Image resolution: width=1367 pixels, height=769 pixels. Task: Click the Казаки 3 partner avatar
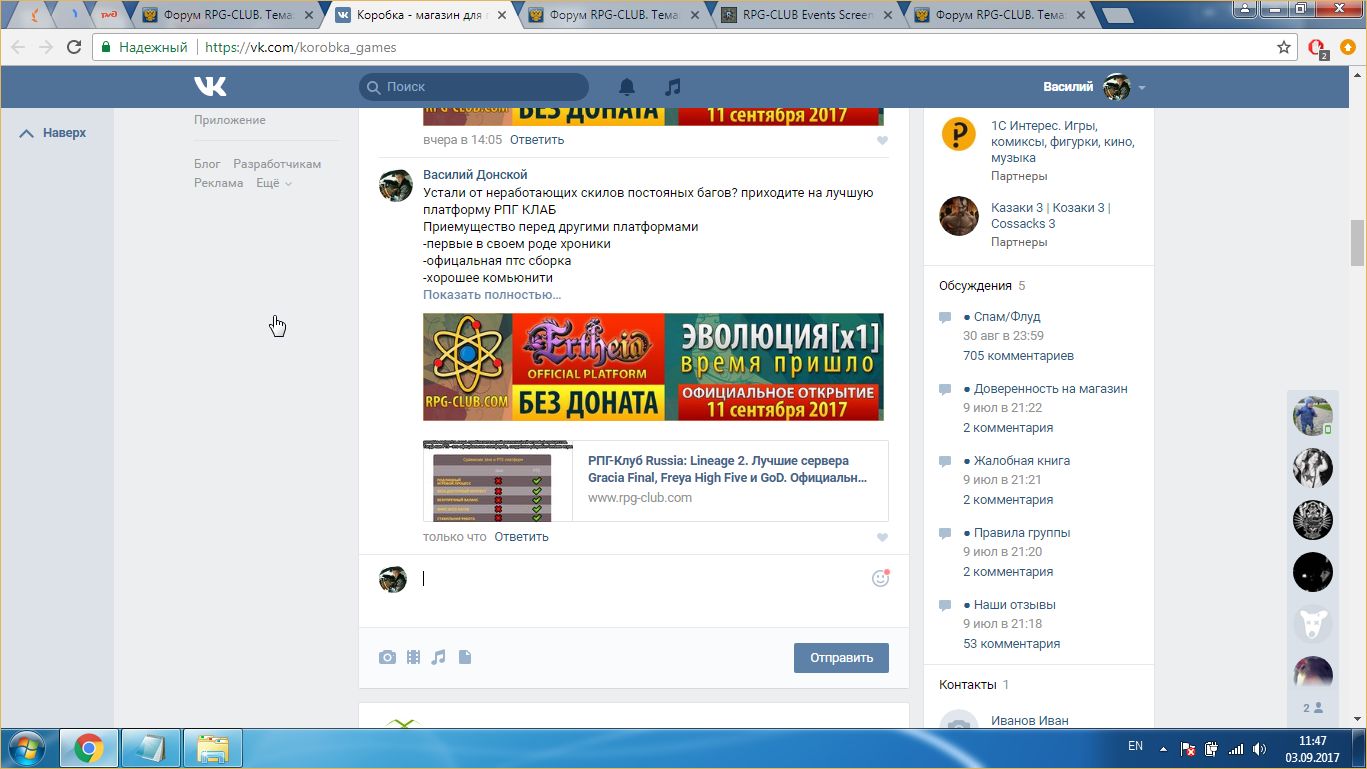coord(959,216)
